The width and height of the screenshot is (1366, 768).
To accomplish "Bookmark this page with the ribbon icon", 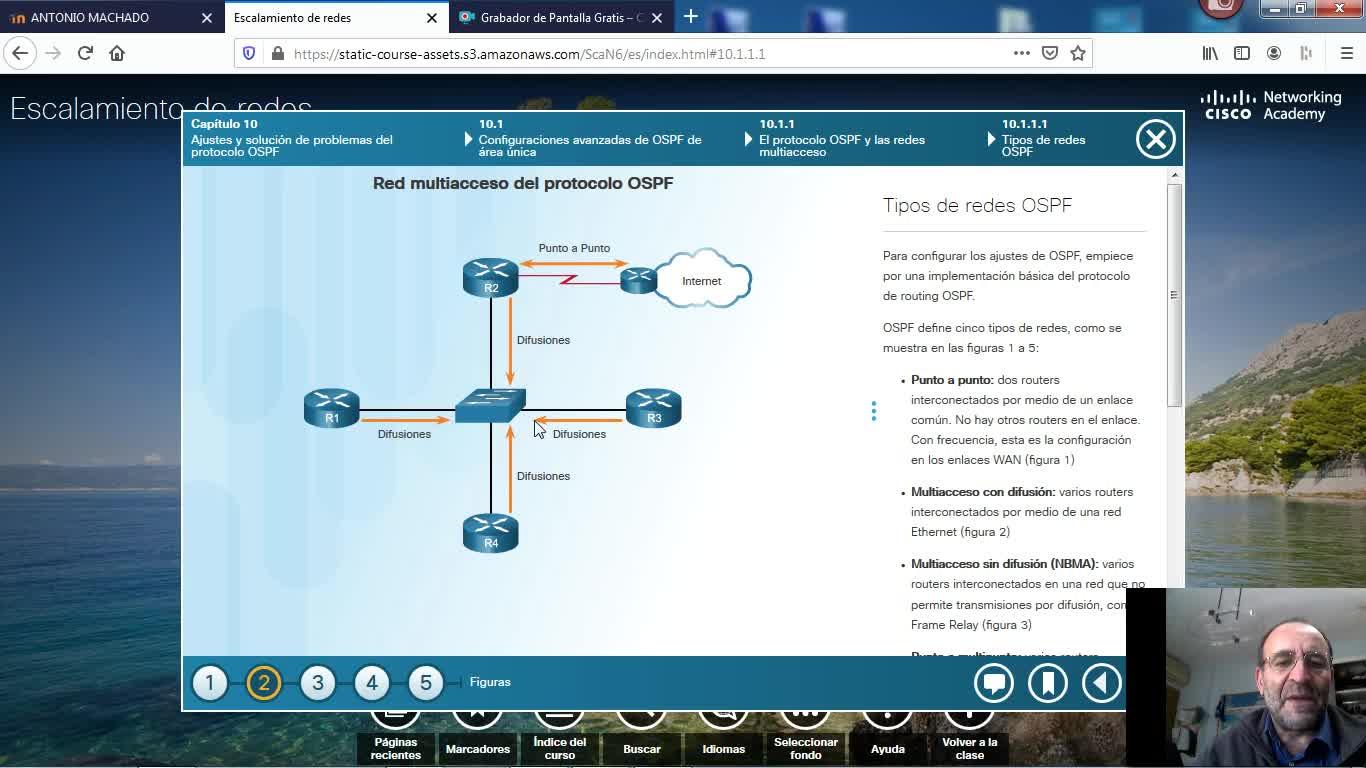I will pyautogui.click(x=1048, y=683).
